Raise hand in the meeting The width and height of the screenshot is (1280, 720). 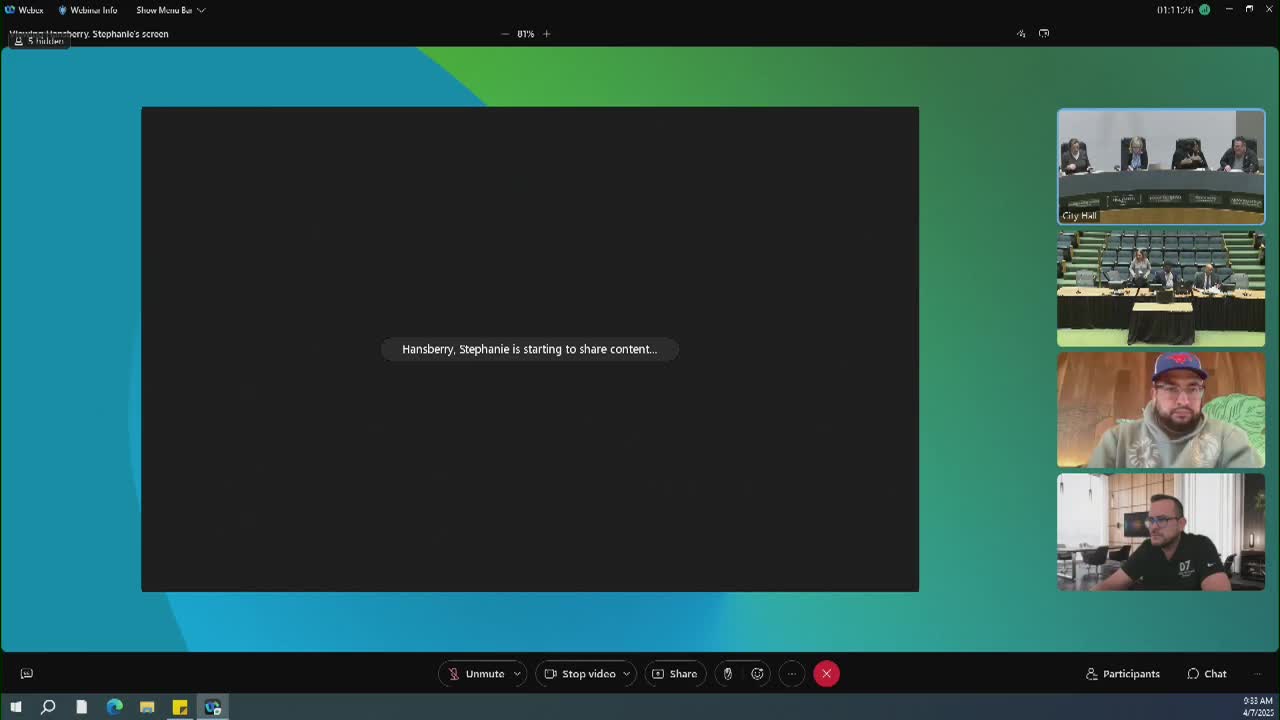pyautogui.click(x=727, y=674)
